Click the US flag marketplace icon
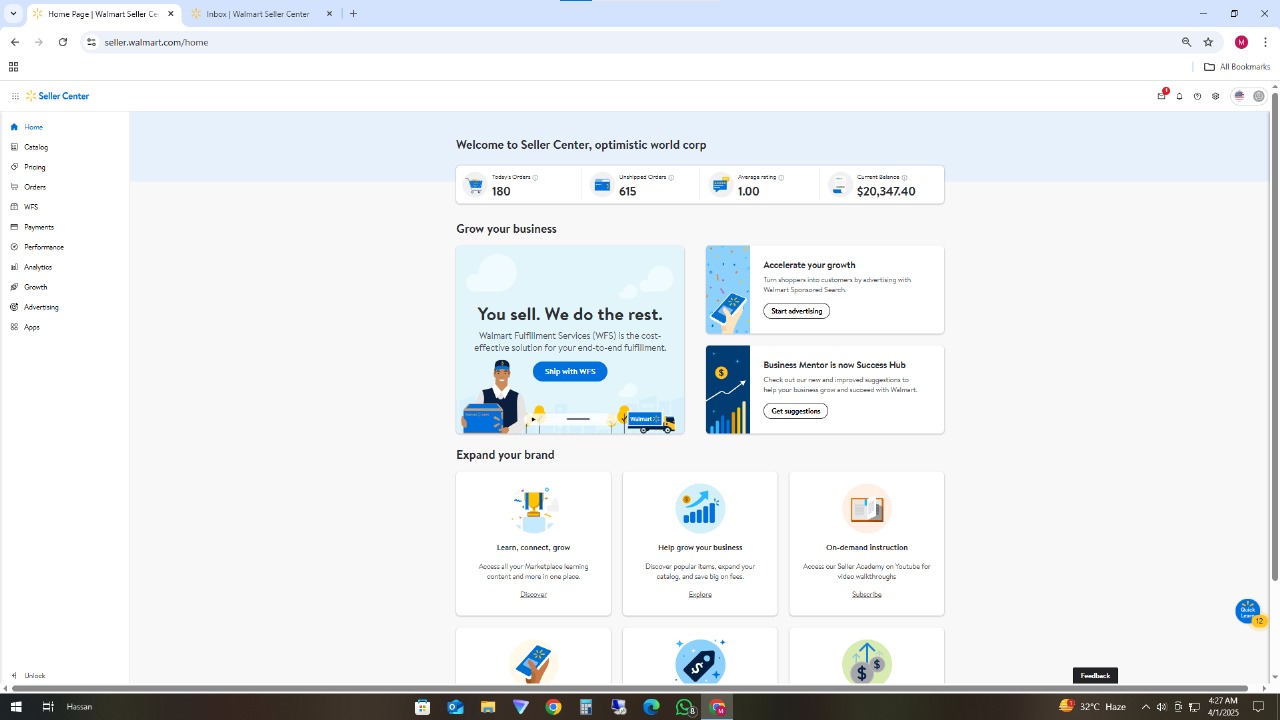This screenshot has width=1280, height=720. click(x=1239, y=96)
